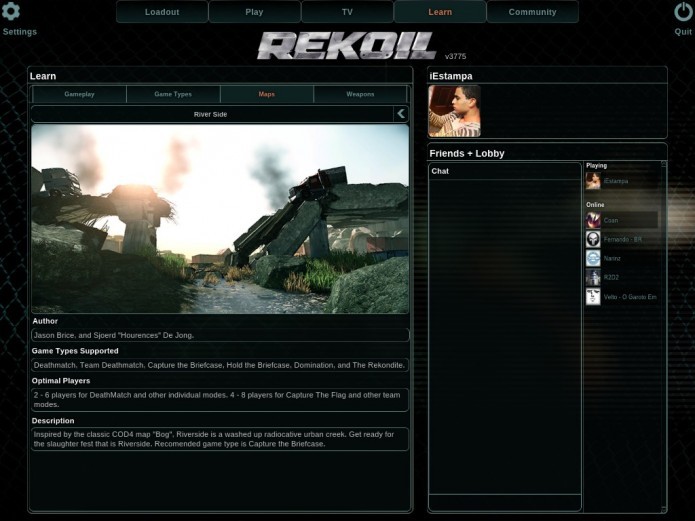
Task: Click the Description text box about Riverside
Action: click(x=220, y=439)
